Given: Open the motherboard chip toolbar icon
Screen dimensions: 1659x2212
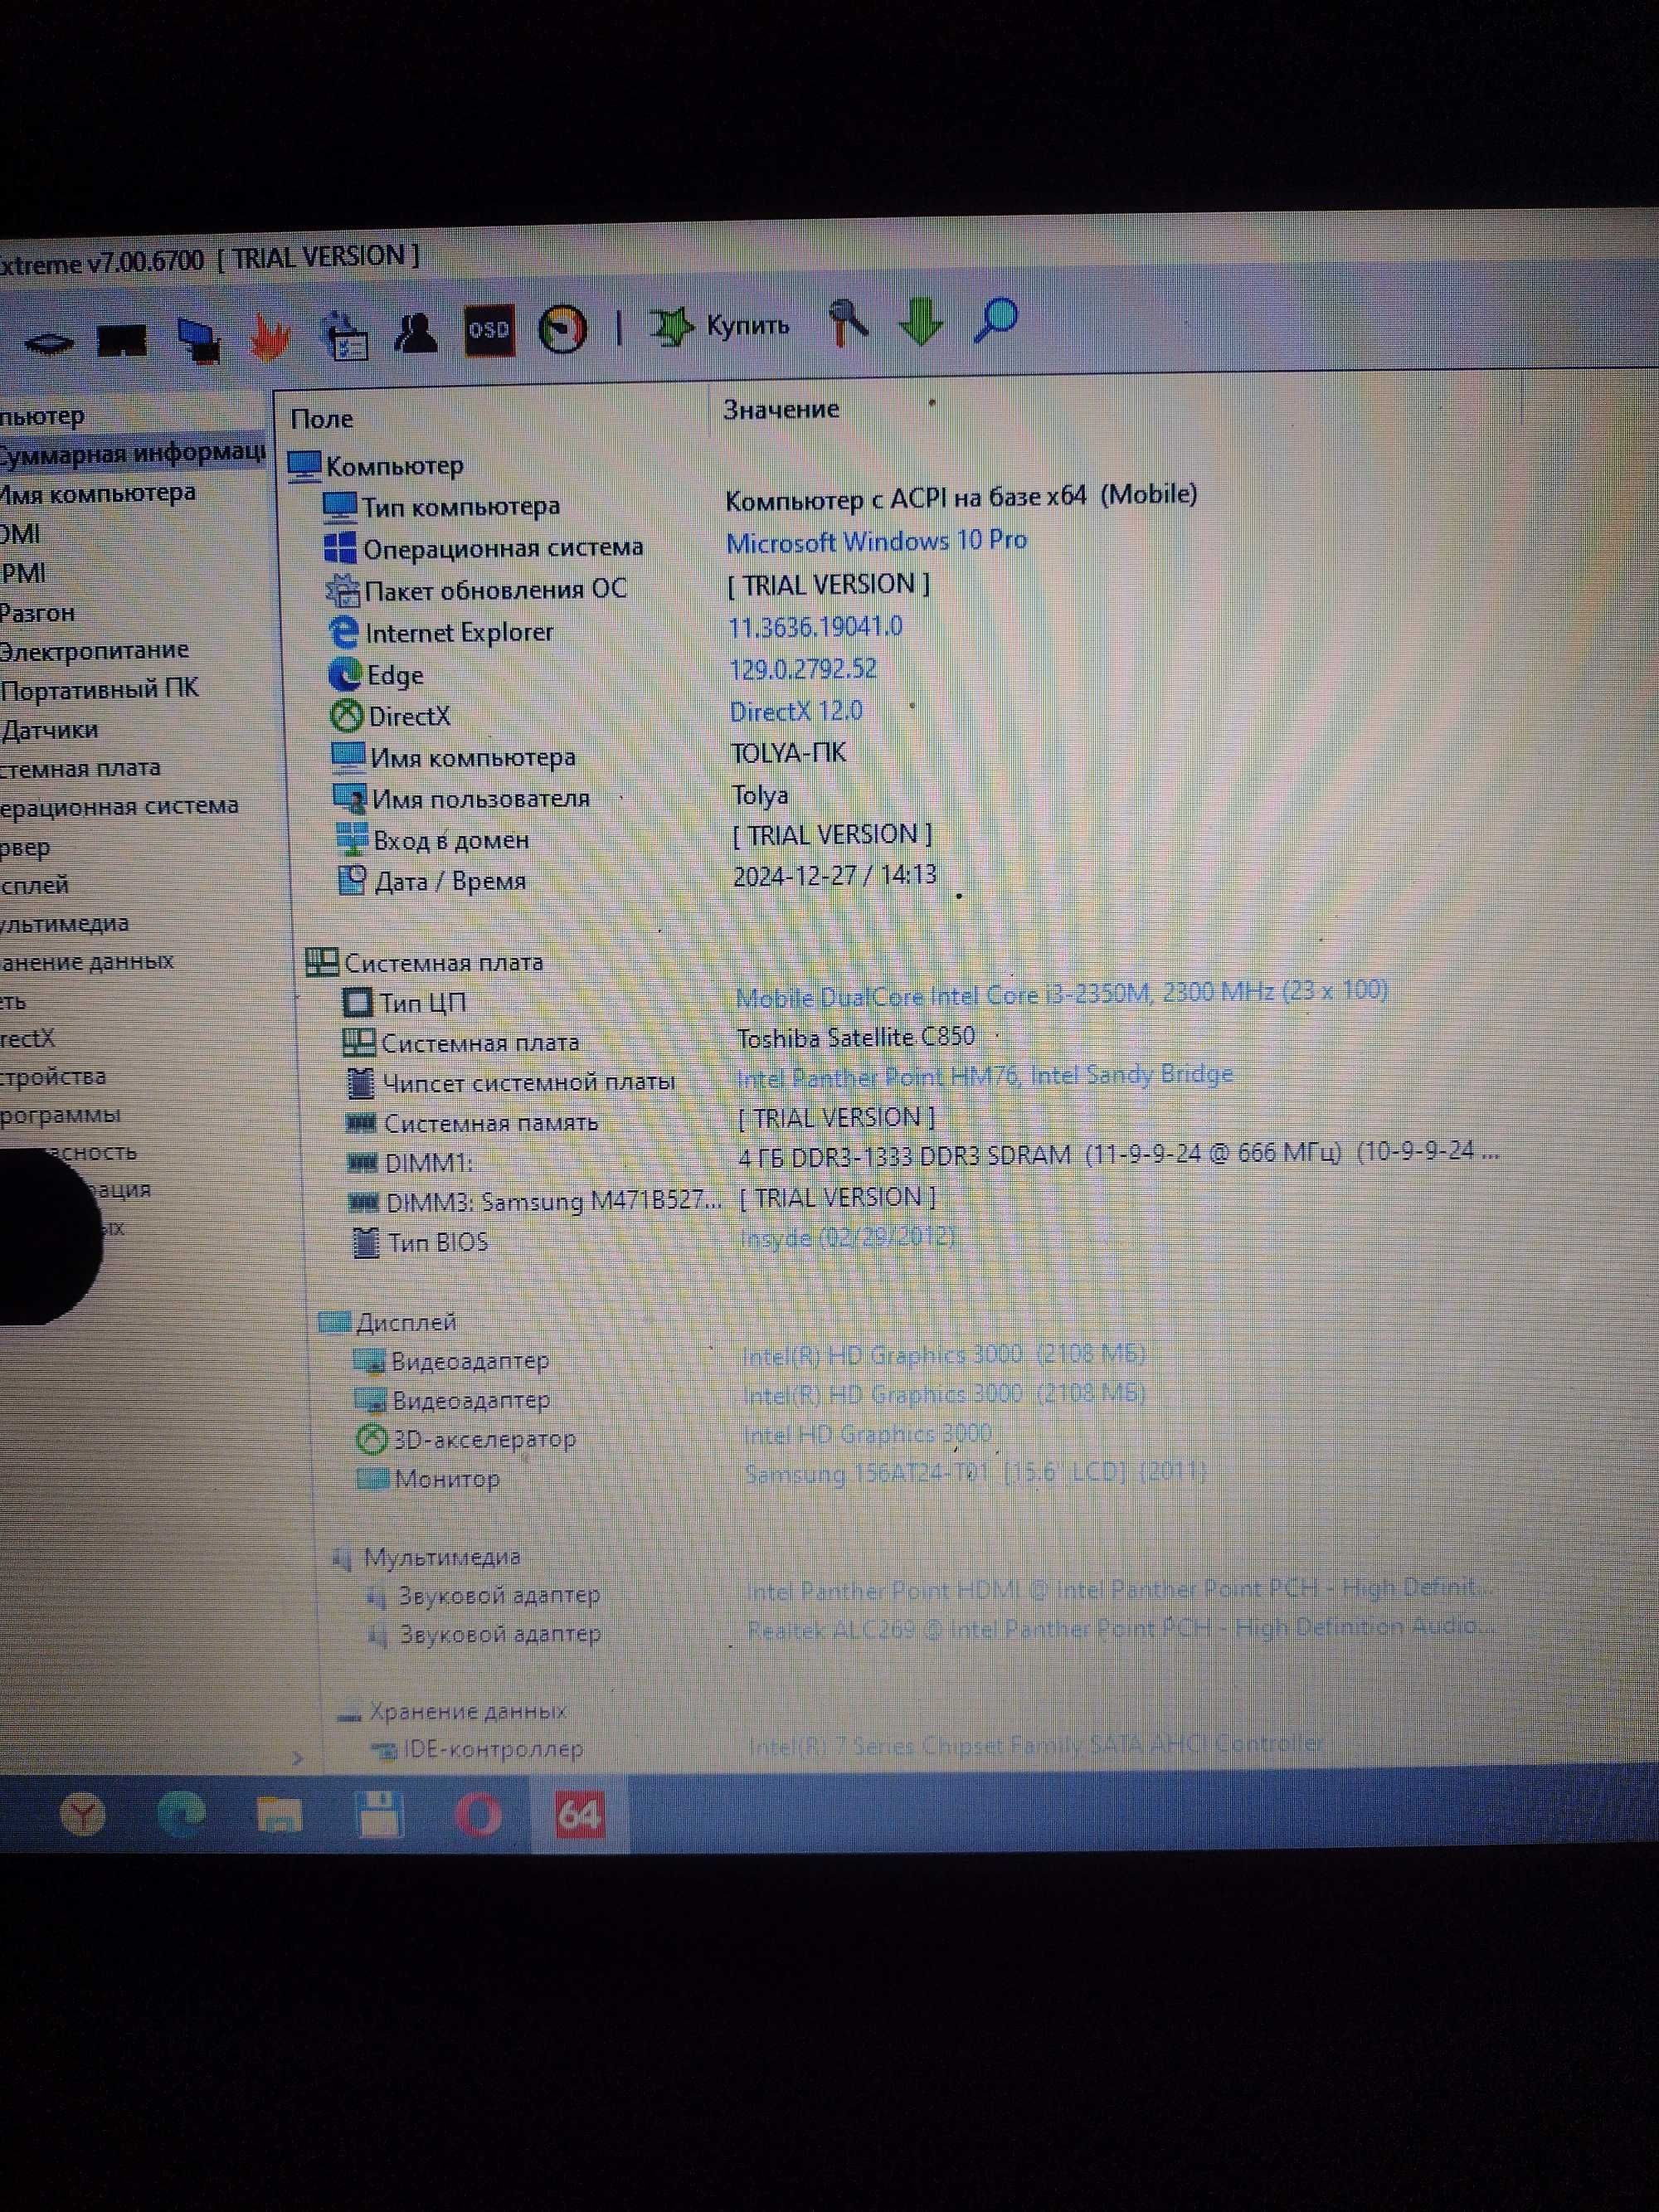Looking at the screenshot, I should [47, 345].
